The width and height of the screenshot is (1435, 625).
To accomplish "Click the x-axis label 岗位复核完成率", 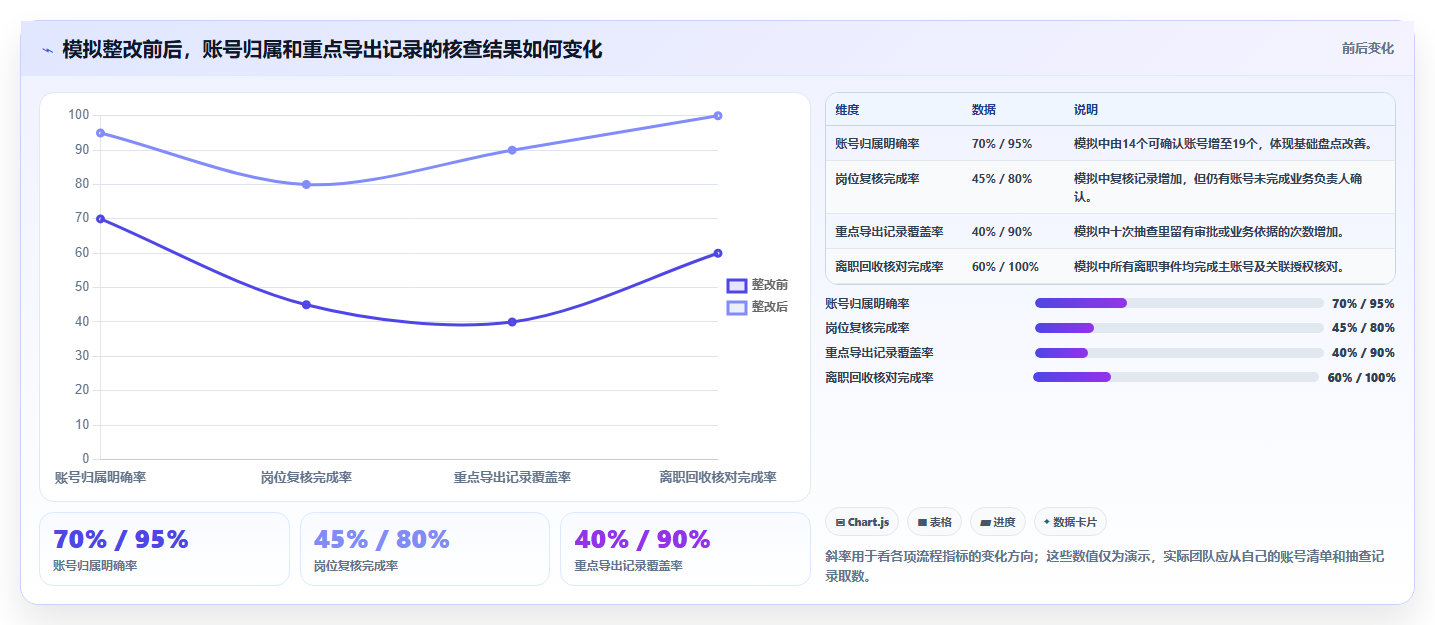I will click(x=306, y=478).
